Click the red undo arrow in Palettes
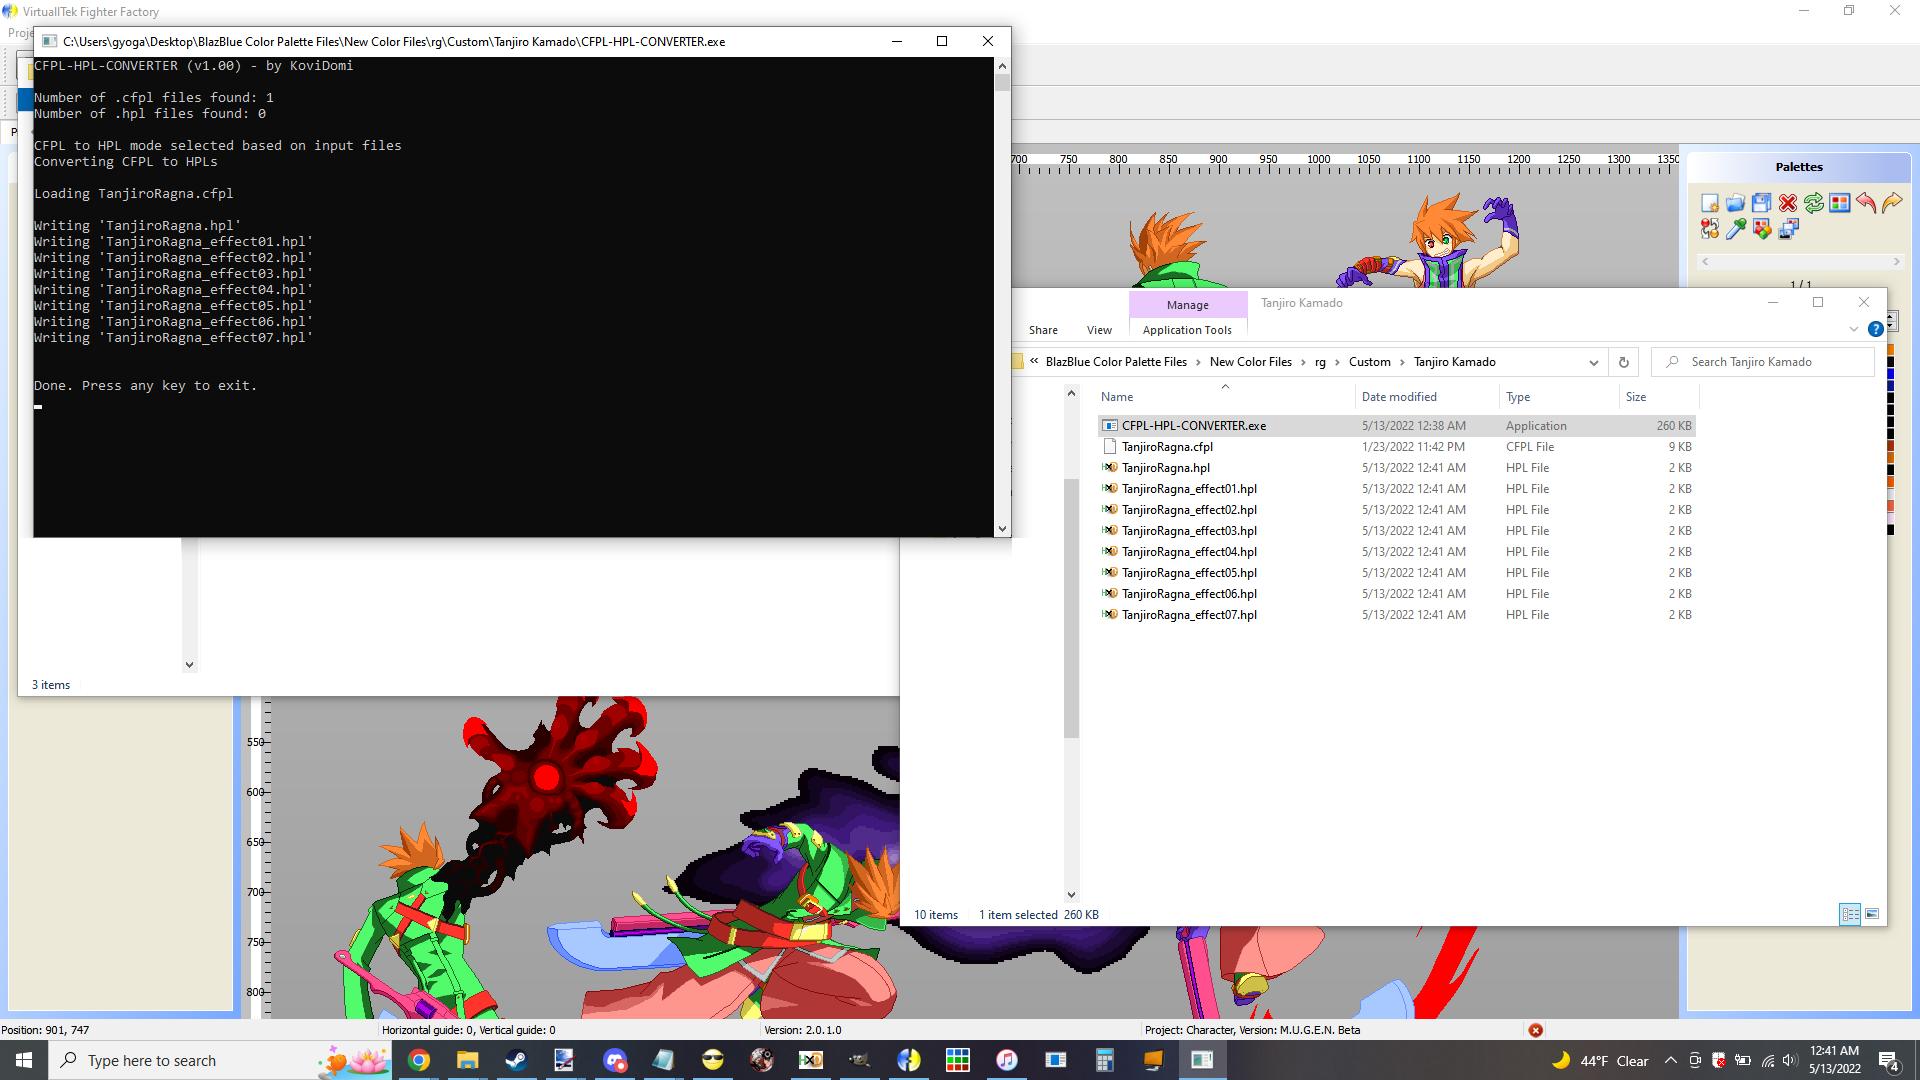 [1866, 203]
